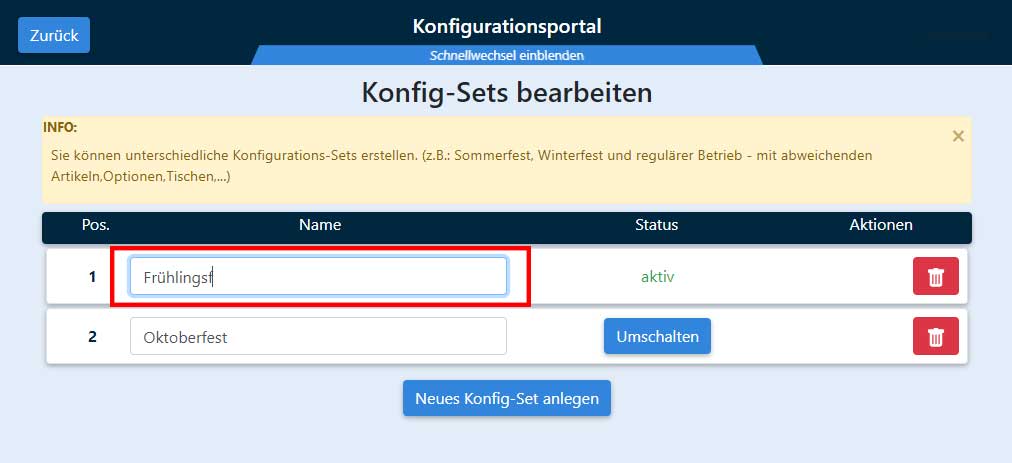
Task: Focus the Frühlingsf name input field
Action: (x=318, y=276)
